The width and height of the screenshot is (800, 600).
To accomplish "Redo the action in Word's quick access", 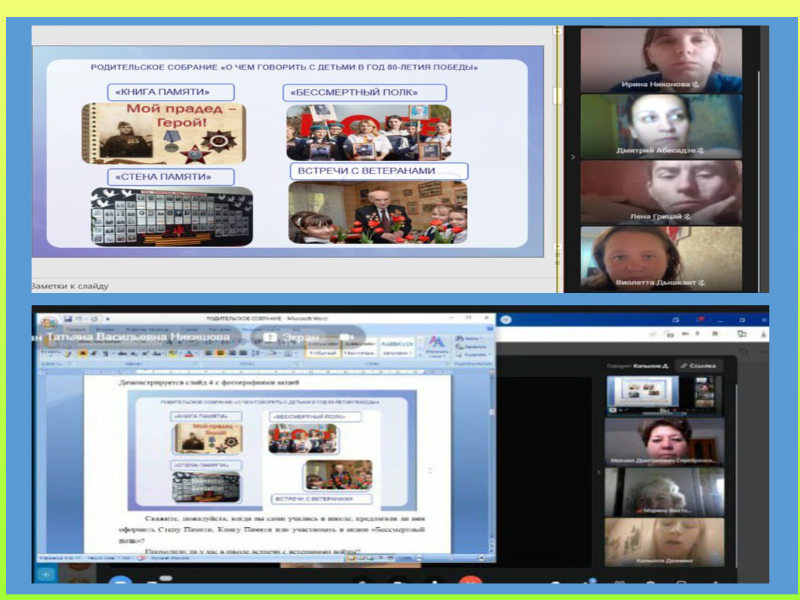I will [94, 319].
